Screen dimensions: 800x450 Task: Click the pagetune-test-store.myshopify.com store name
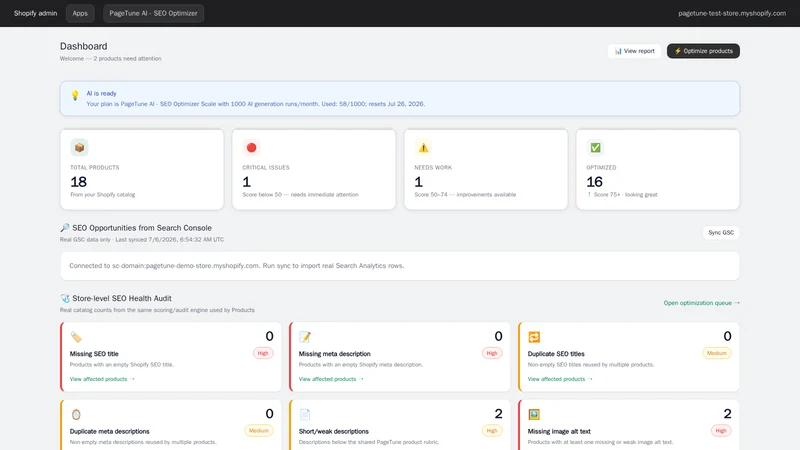pos(732,13)
